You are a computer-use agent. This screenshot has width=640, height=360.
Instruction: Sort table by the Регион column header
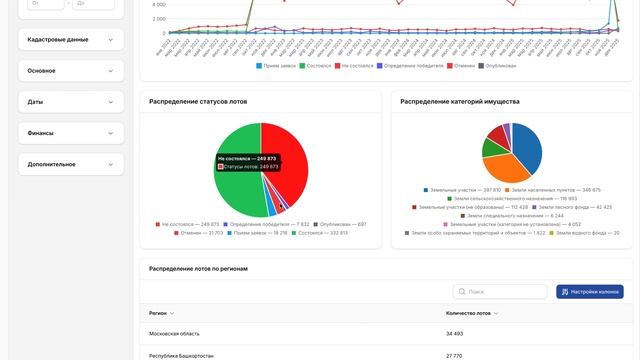click(x=161, y=313)
